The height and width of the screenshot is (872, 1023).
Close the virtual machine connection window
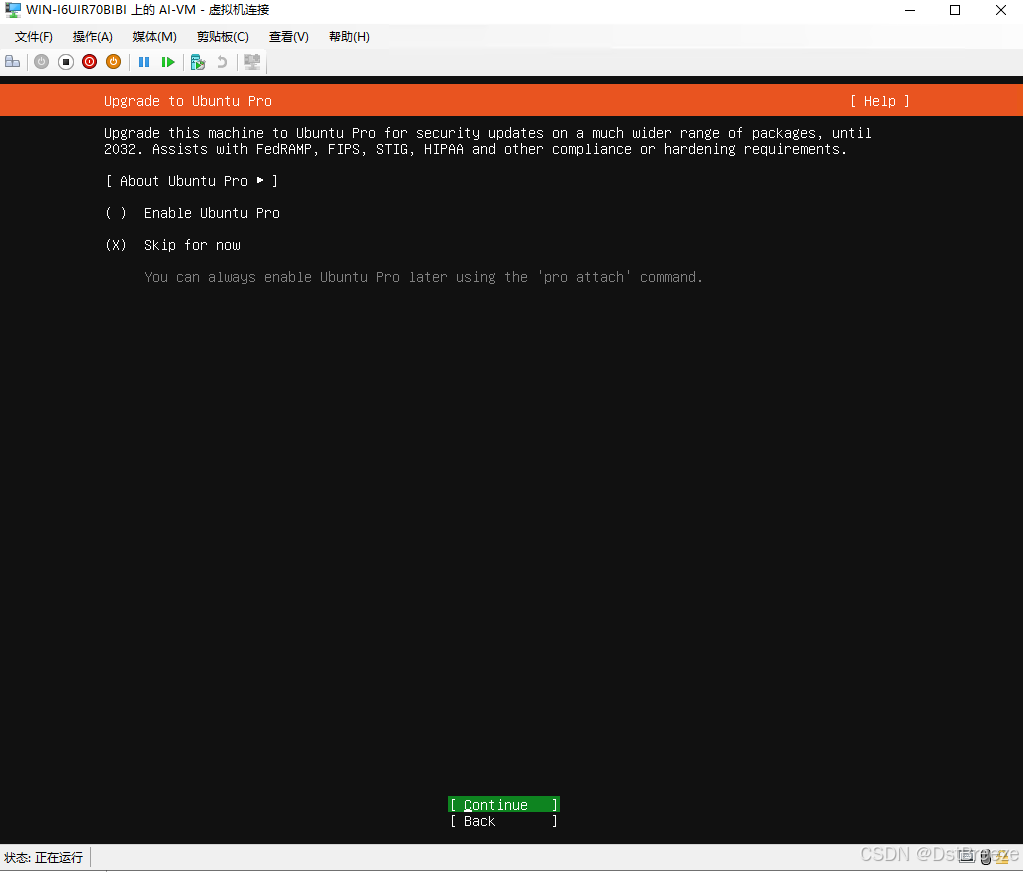(x=1000, y=10)
